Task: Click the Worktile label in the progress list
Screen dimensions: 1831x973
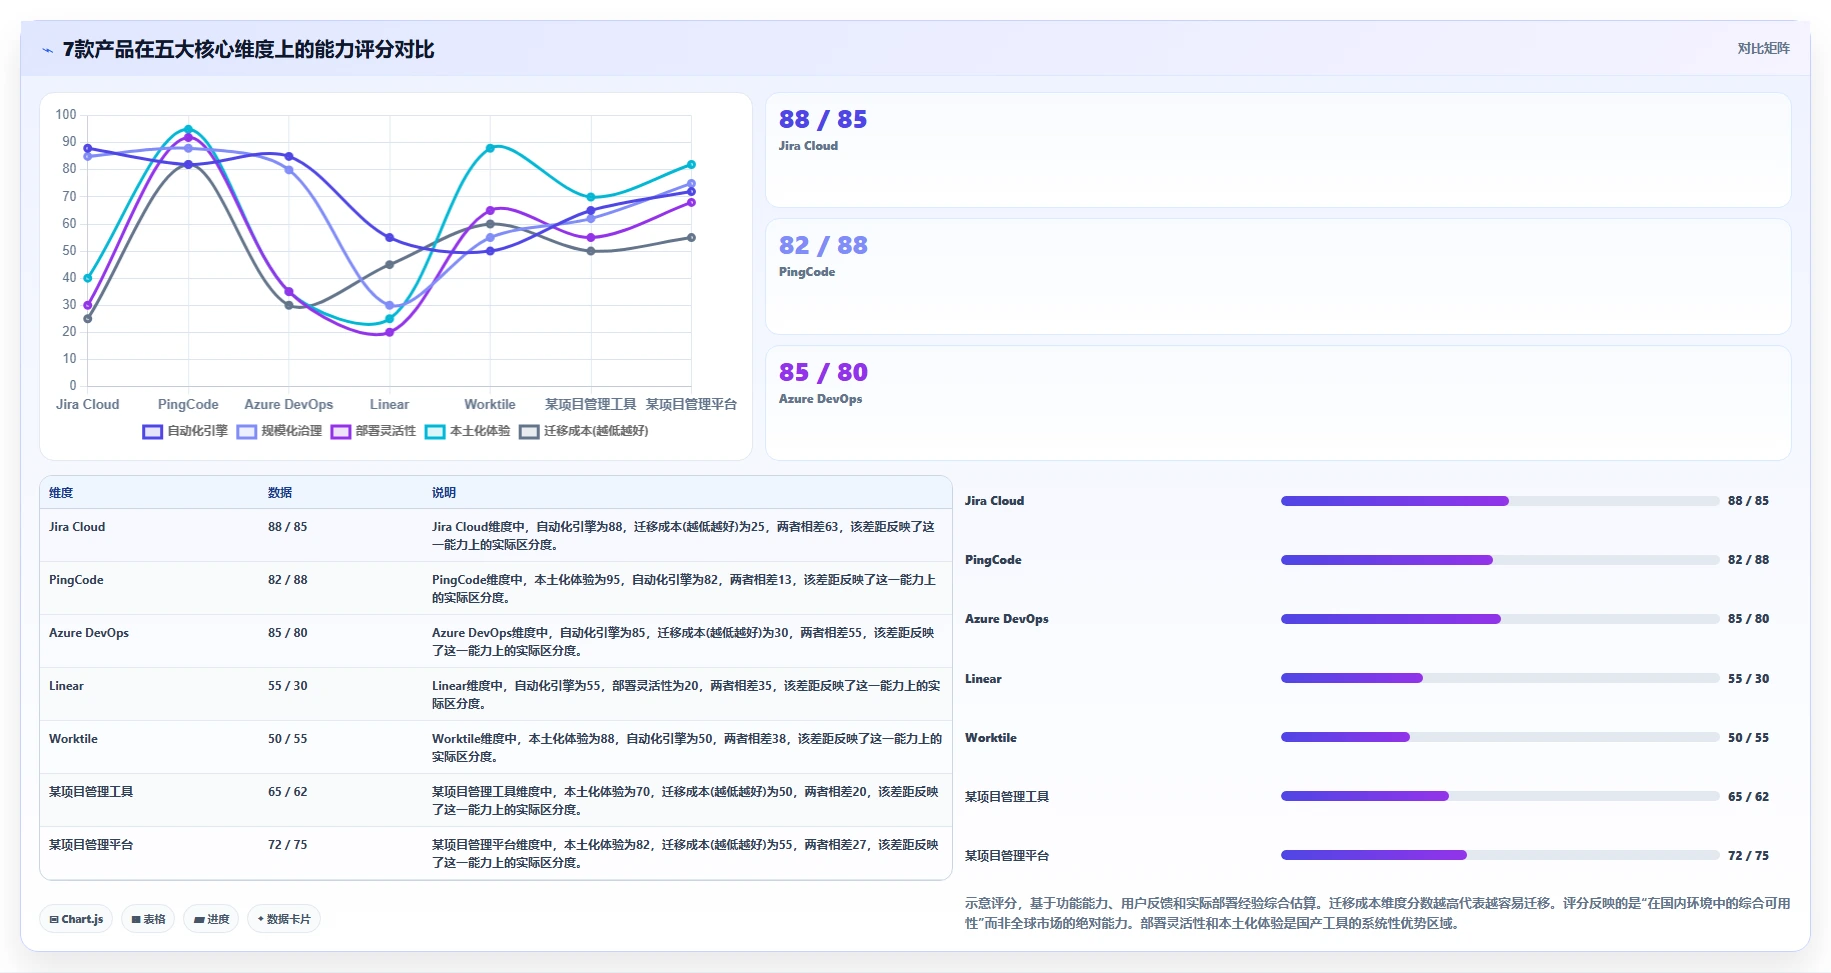Action: (991, 738)
